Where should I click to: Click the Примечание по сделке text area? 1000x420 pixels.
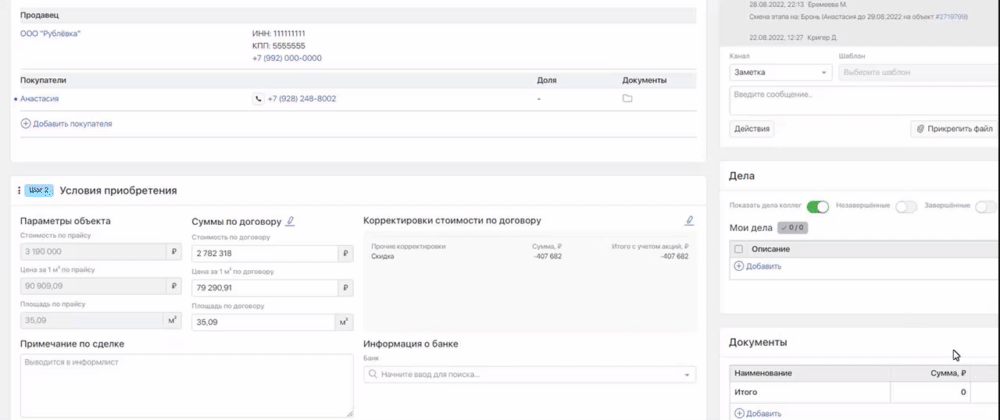click(x=186, y=385)
